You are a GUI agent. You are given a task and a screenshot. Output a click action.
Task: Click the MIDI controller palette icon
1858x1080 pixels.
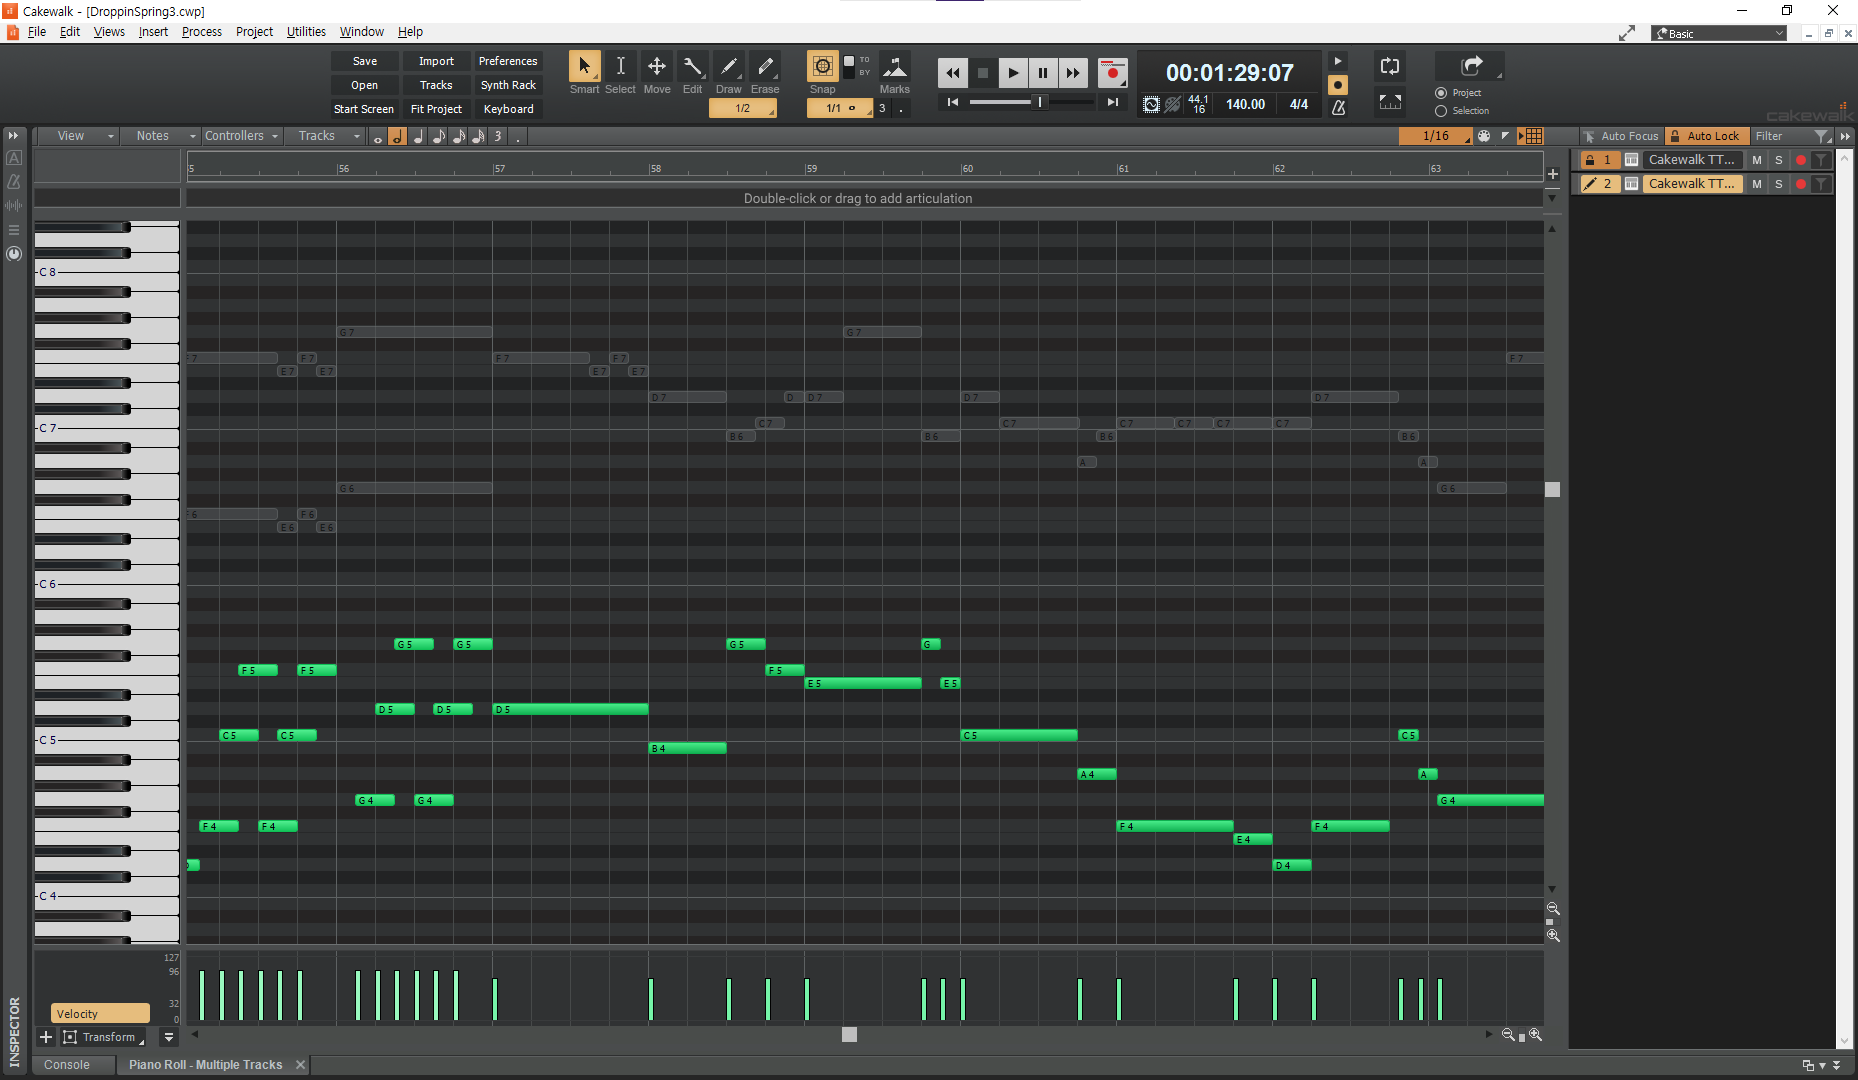click(1484, 136)
